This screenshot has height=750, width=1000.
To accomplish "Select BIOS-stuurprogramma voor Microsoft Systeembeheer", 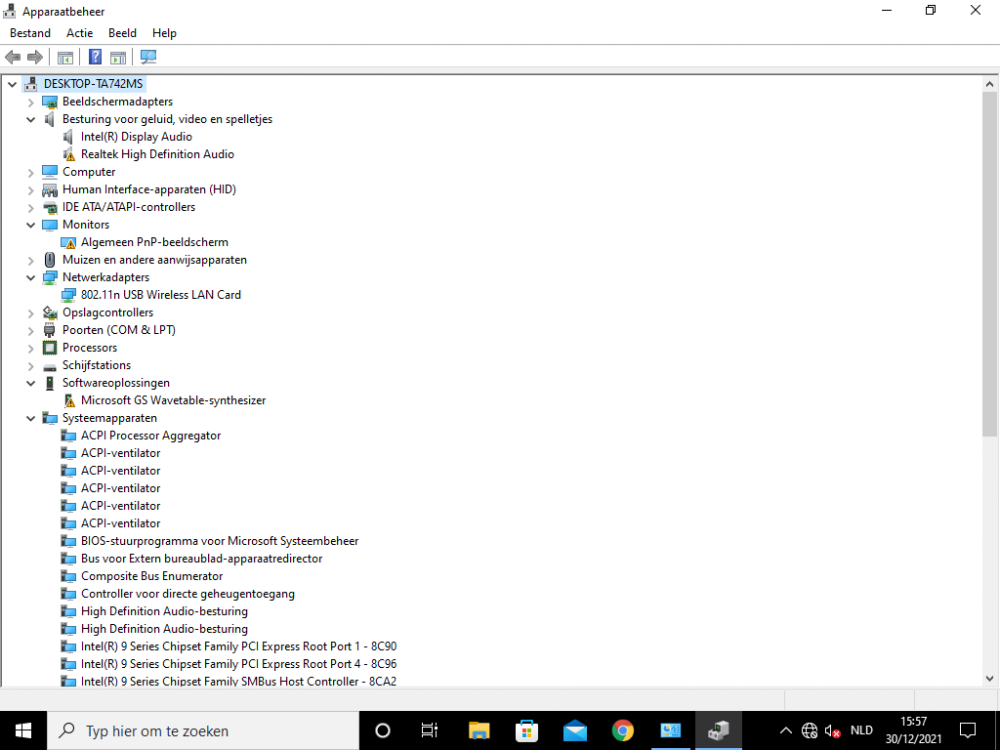I will tap(219, 541).
